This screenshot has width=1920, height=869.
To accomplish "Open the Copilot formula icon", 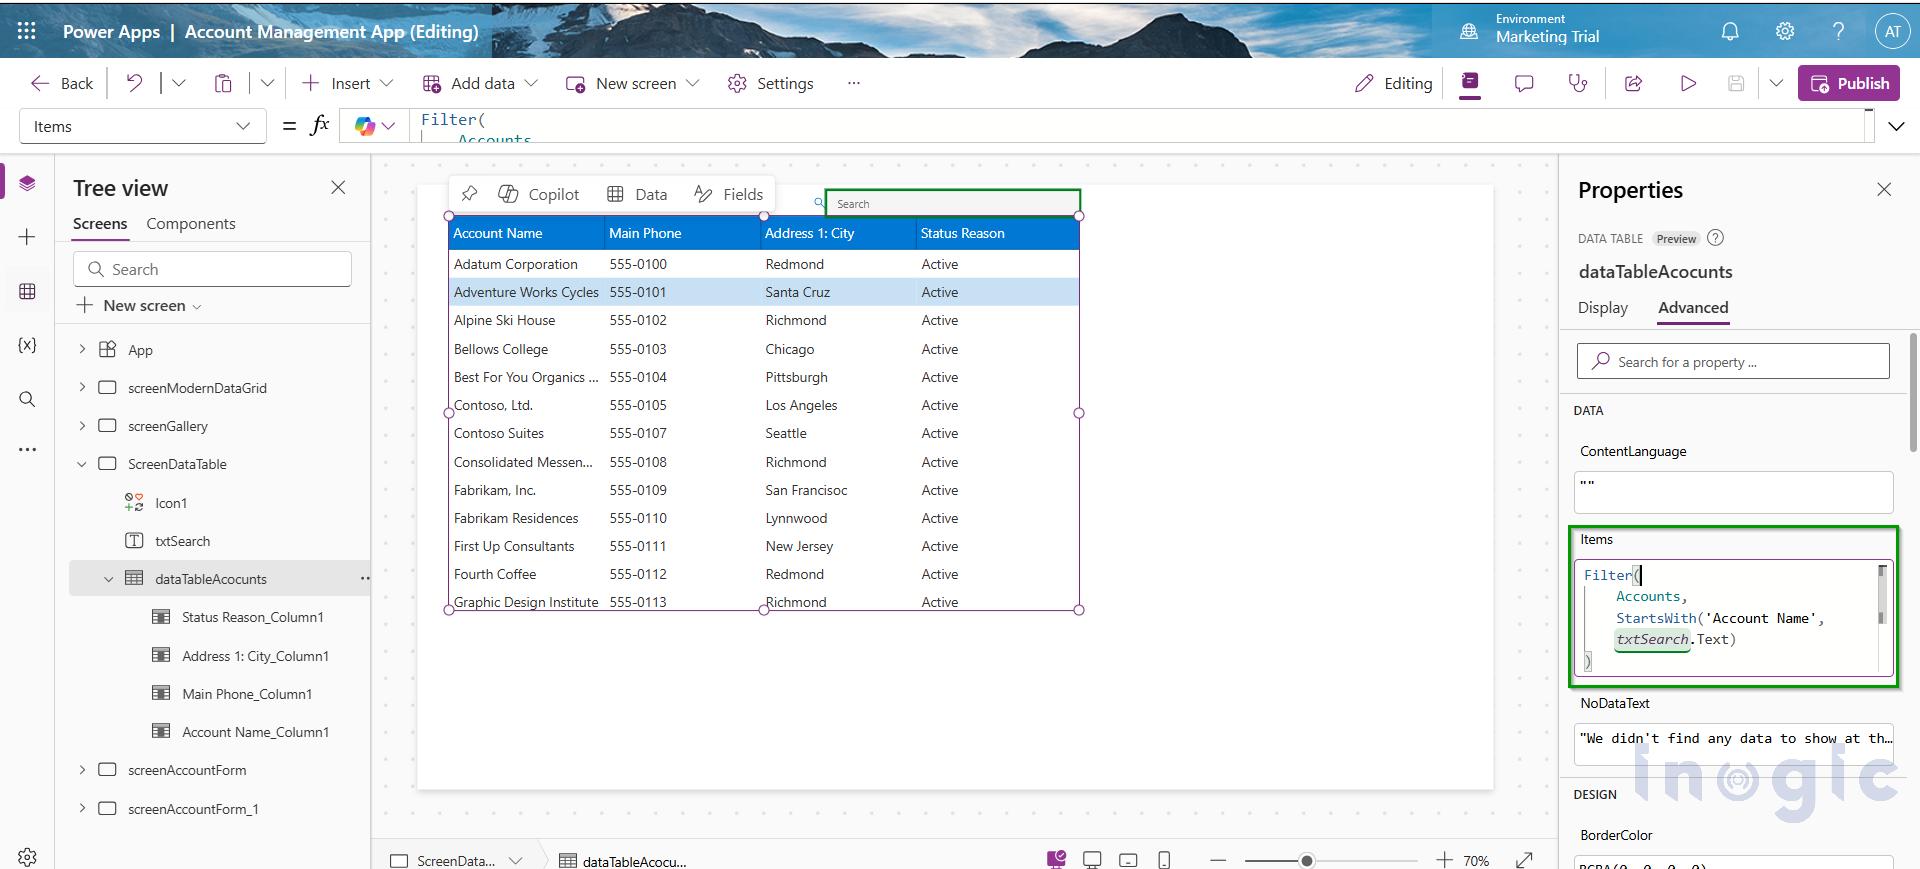I will tap(365, 126).
